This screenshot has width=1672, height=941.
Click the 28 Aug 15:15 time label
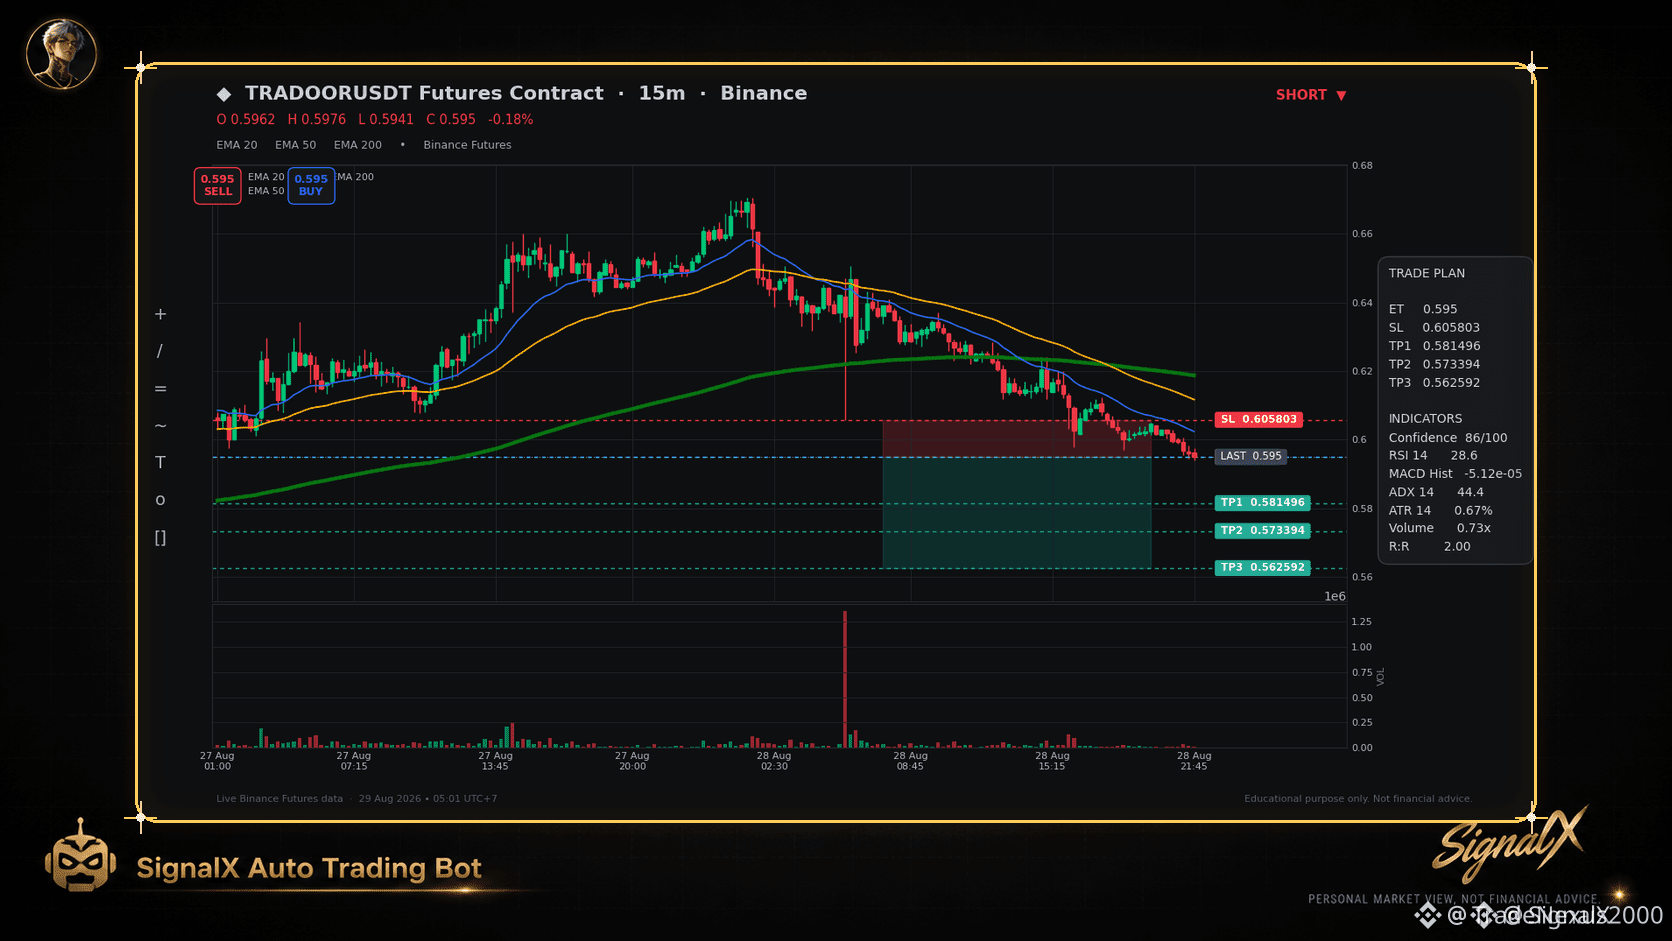[x=1052, y=761]
